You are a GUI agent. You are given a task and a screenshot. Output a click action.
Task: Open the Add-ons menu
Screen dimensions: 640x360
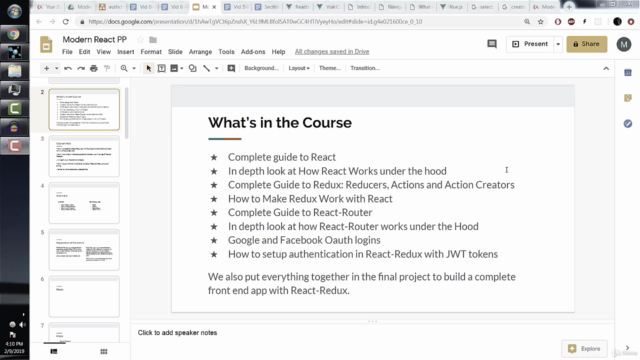pos(253,52)
